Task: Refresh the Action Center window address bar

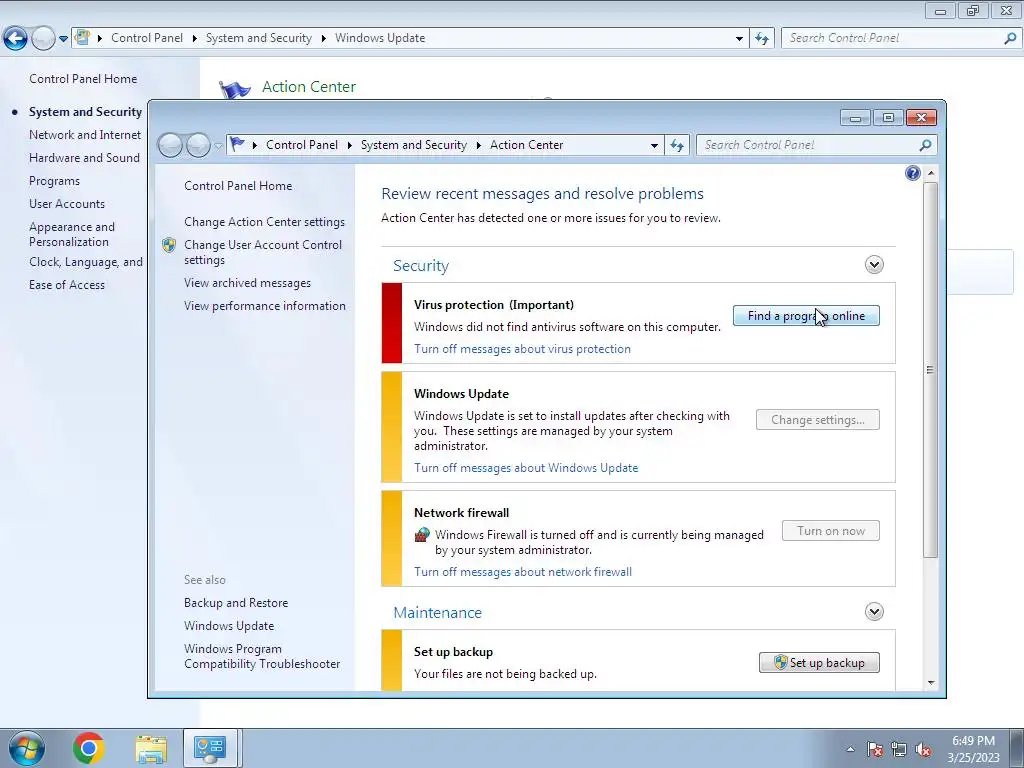Action: [x=677, y=145]
